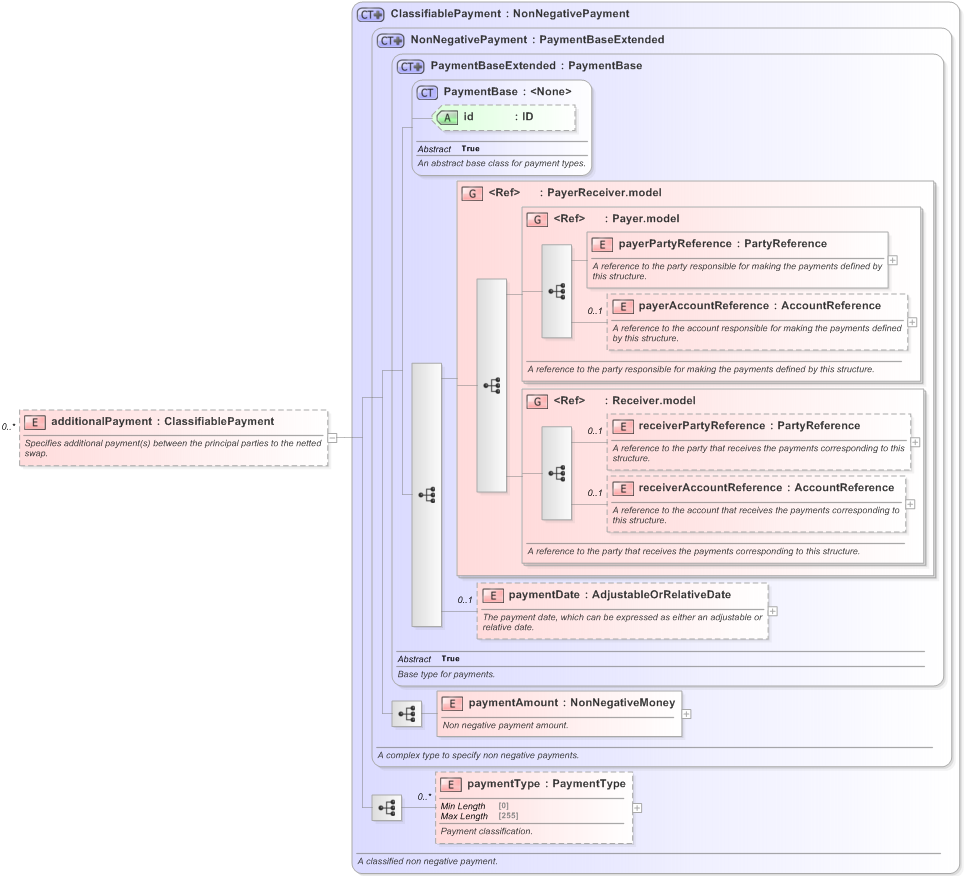Expand the paymentAmount element
Screen dimensions: 964x876
point(687,714)
